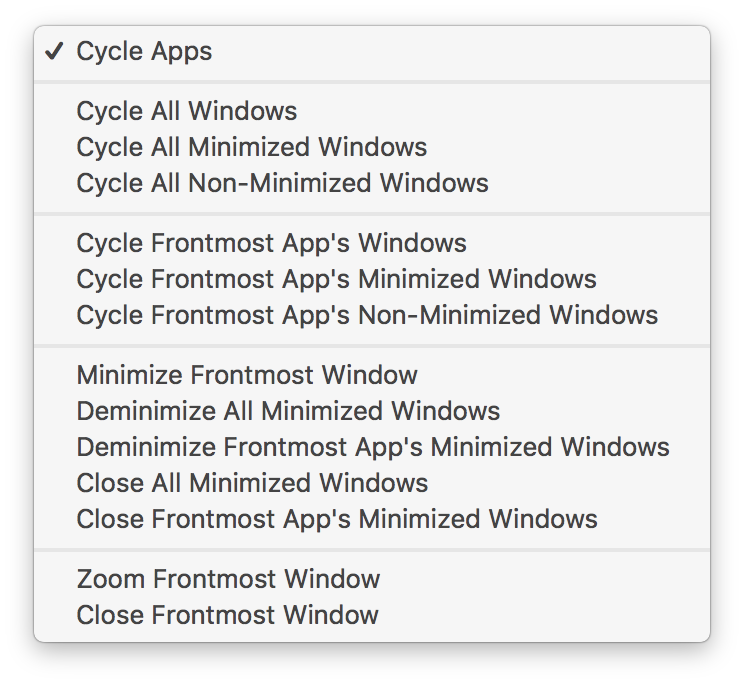Pick Deminimize Frontmost App's Minimized Windows
The width and height of the screenshot is (744, 684).
tap(373, 447)
